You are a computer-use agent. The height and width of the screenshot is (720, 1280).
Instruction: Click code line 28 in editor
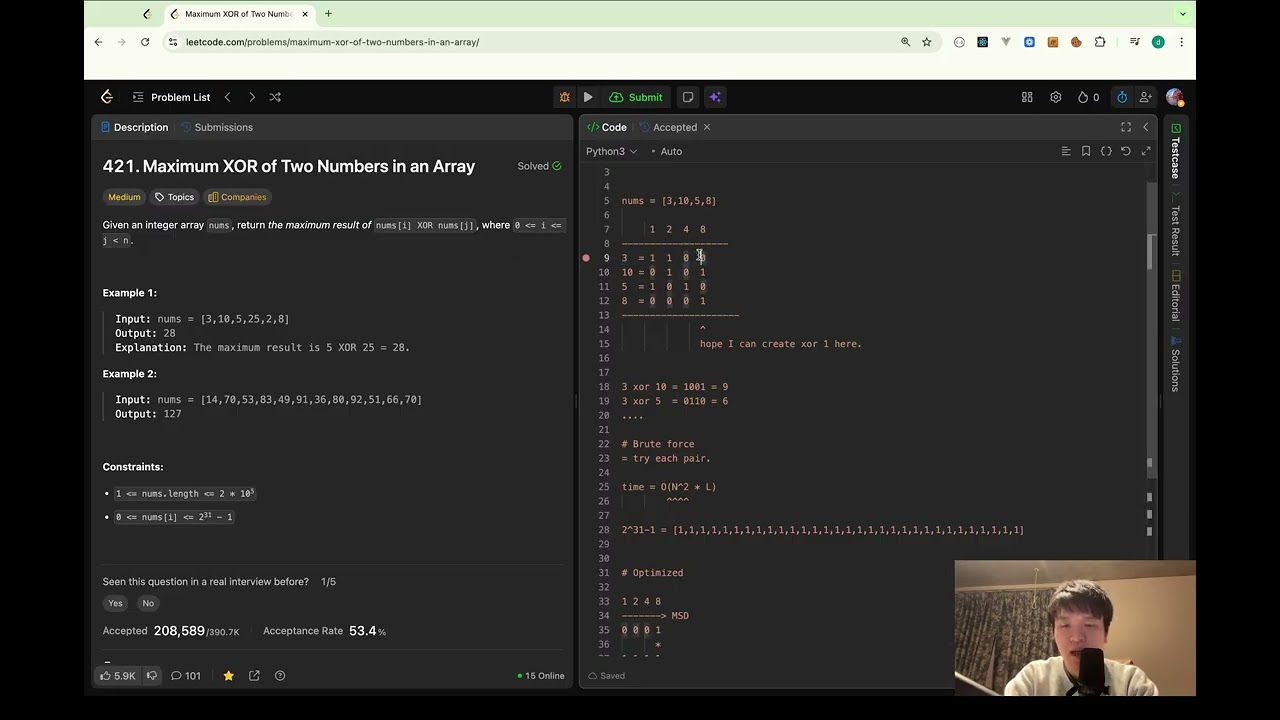(x=822, y=530)
